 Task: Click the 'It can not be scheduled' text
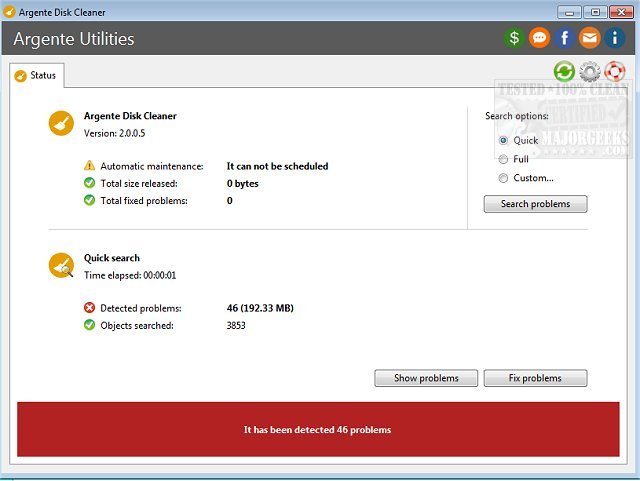(x=277, y=166)
